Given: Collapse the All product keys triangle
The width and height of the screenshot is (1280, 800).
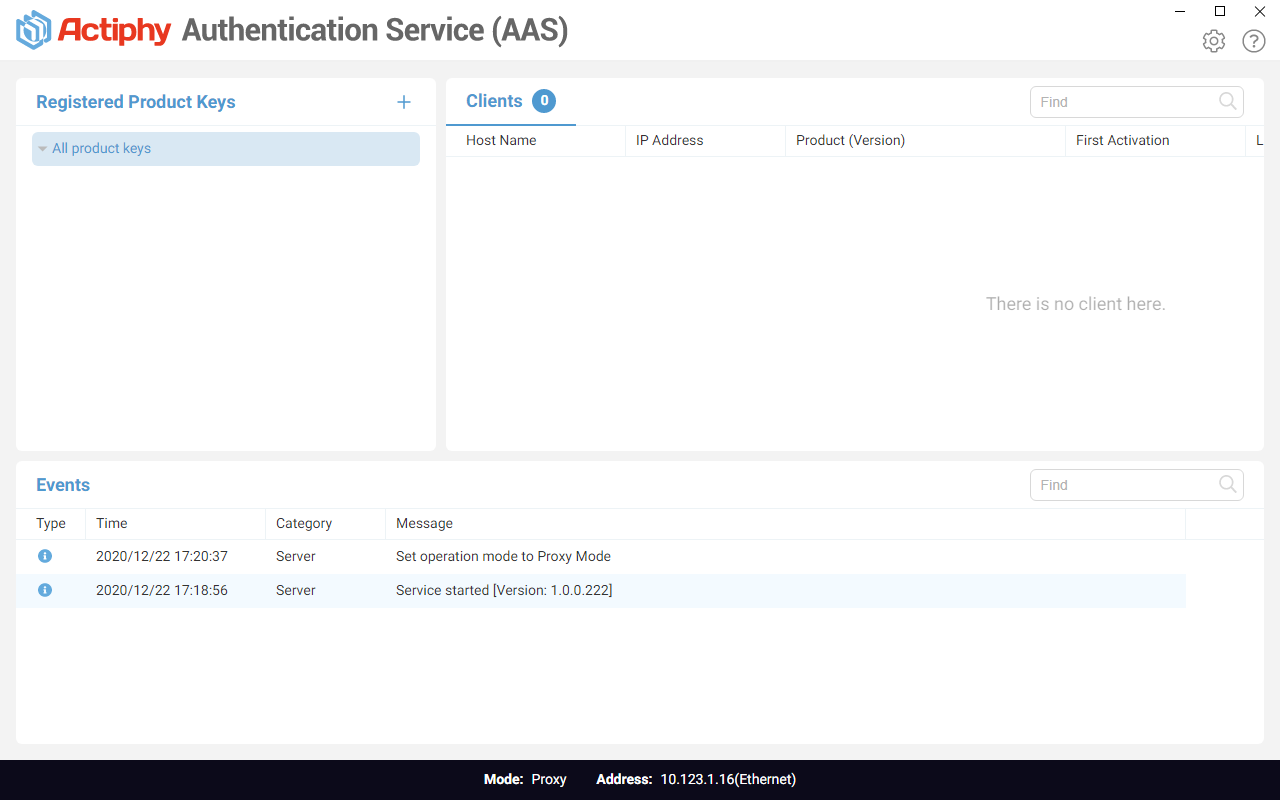Looking at the screenshot, I should click(43, 149).
